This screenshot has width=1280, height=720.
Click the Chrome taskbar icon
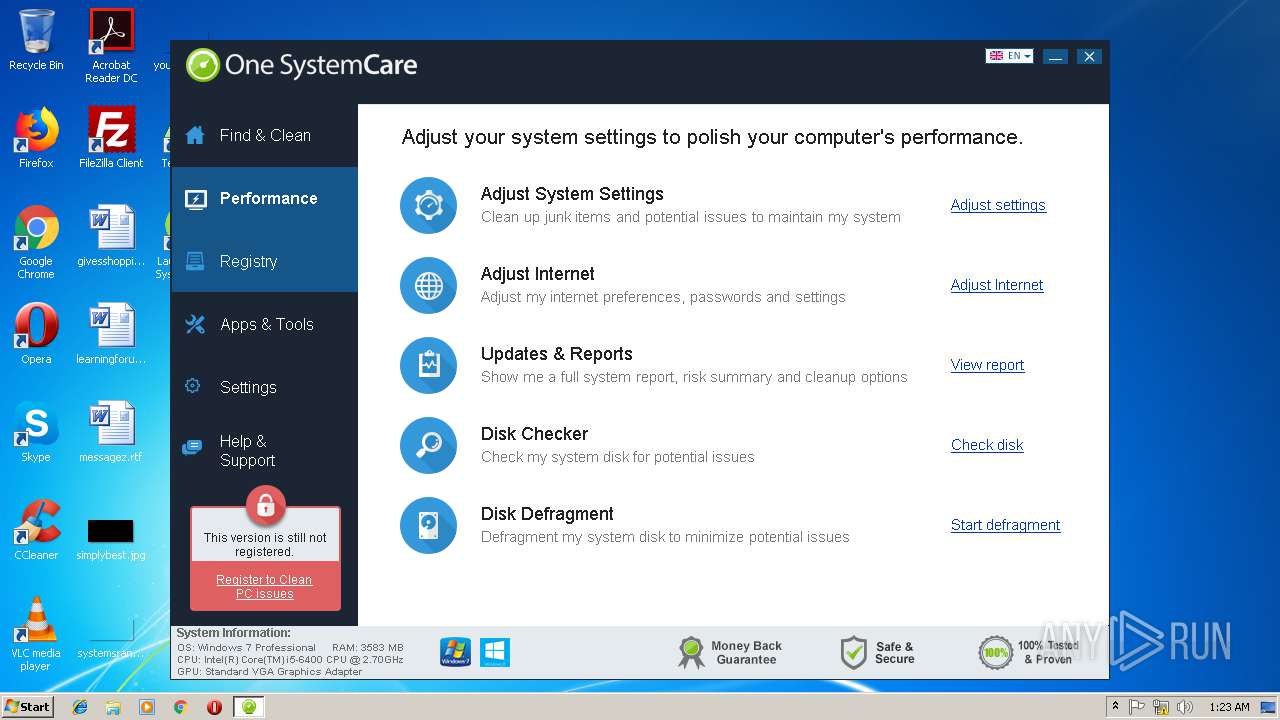pyautogui.click(x=180, y=706)
